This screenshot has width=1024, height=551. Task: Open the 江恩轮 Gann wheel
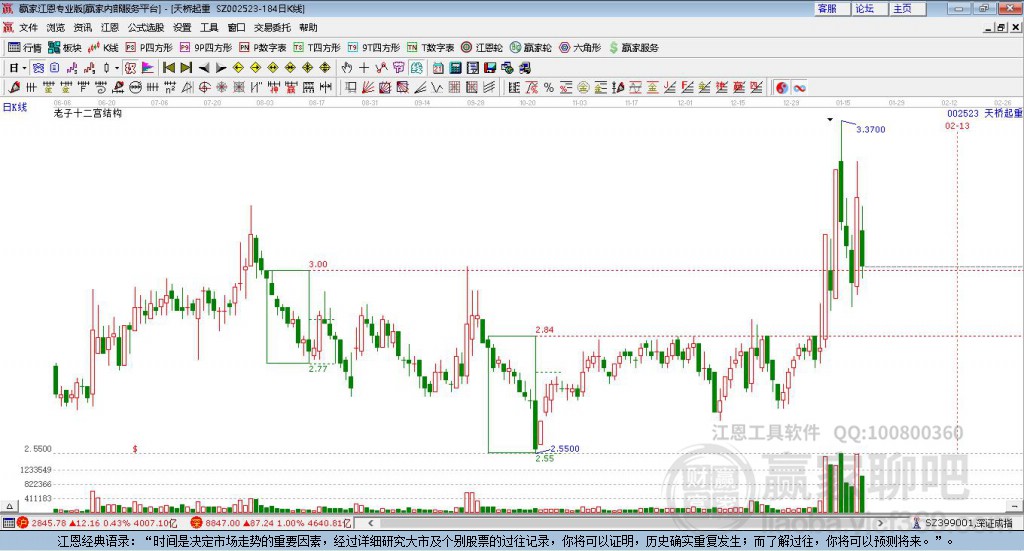pyautogui.click(x=482, y=48)
